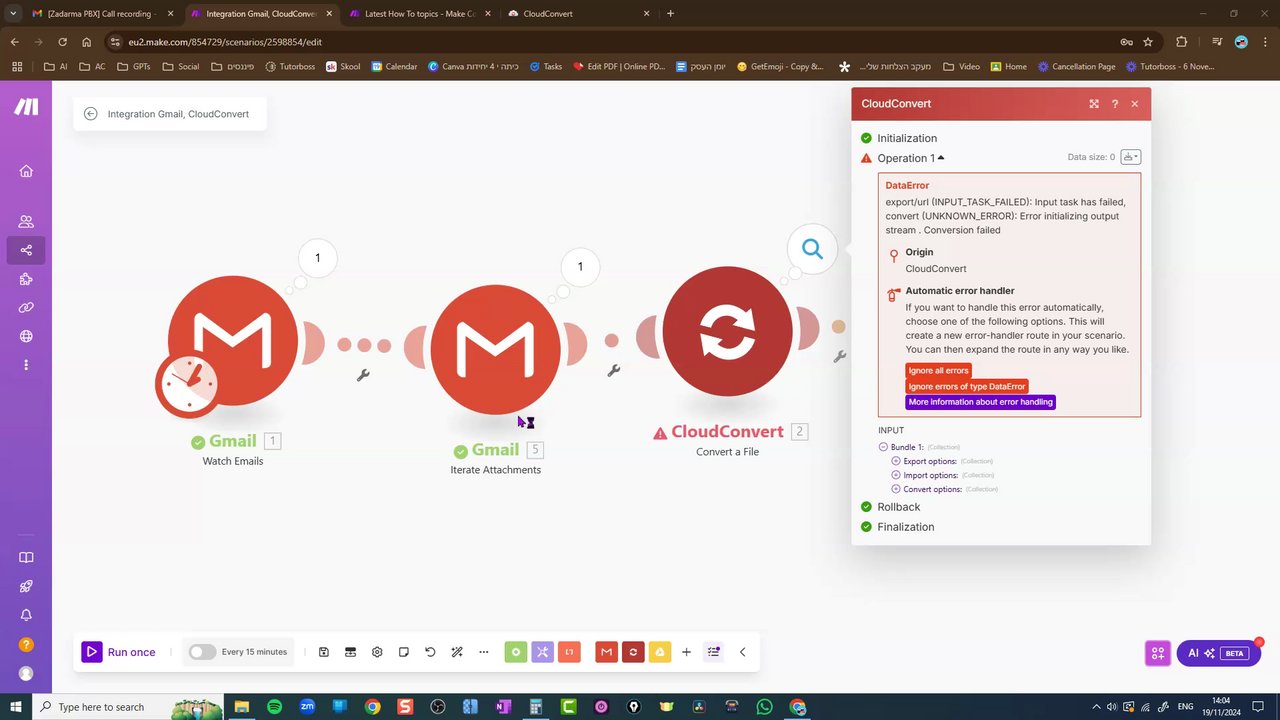Open Connections link icon in the sidebar

click(x=26, y=308)
